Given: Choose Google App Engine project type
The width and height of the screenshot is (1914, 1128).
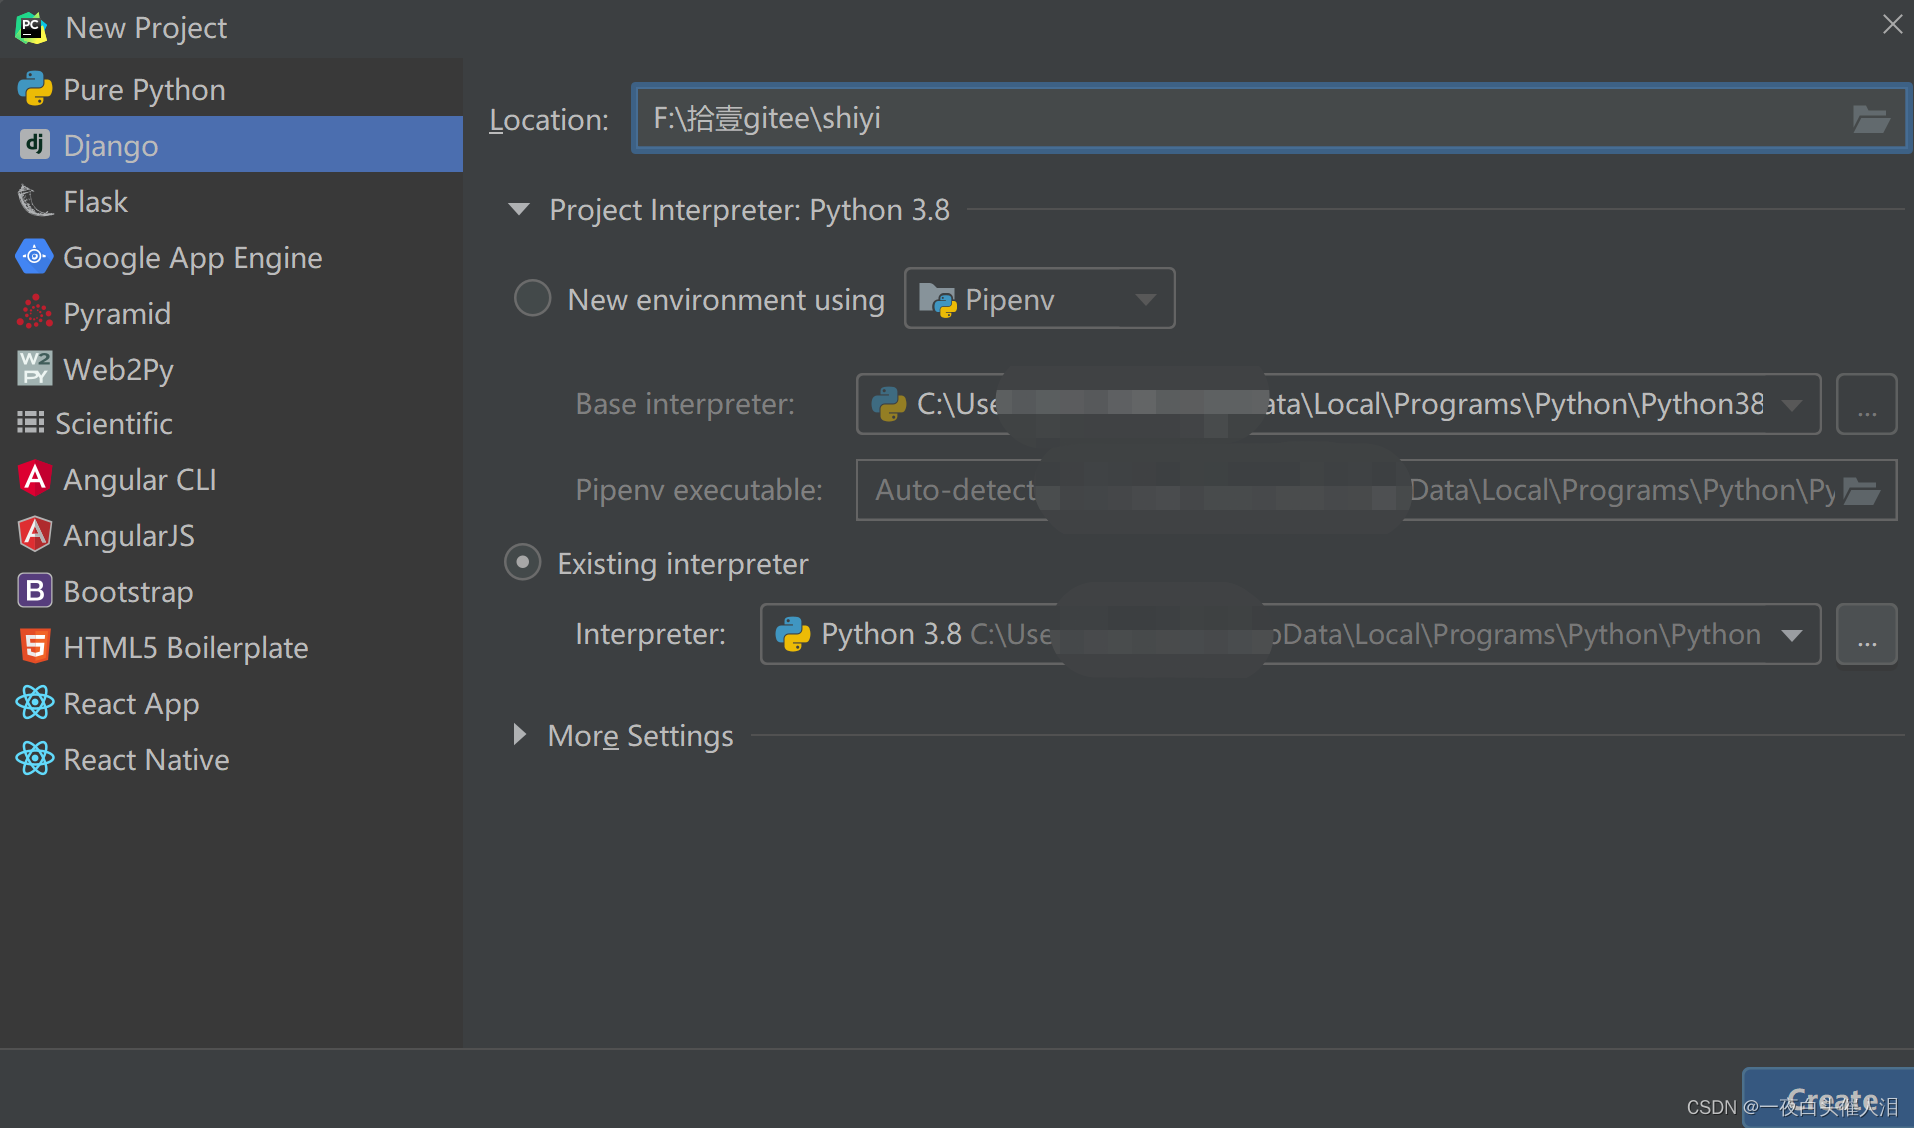Looking at the screenshot, I should (x=231, y=257).
